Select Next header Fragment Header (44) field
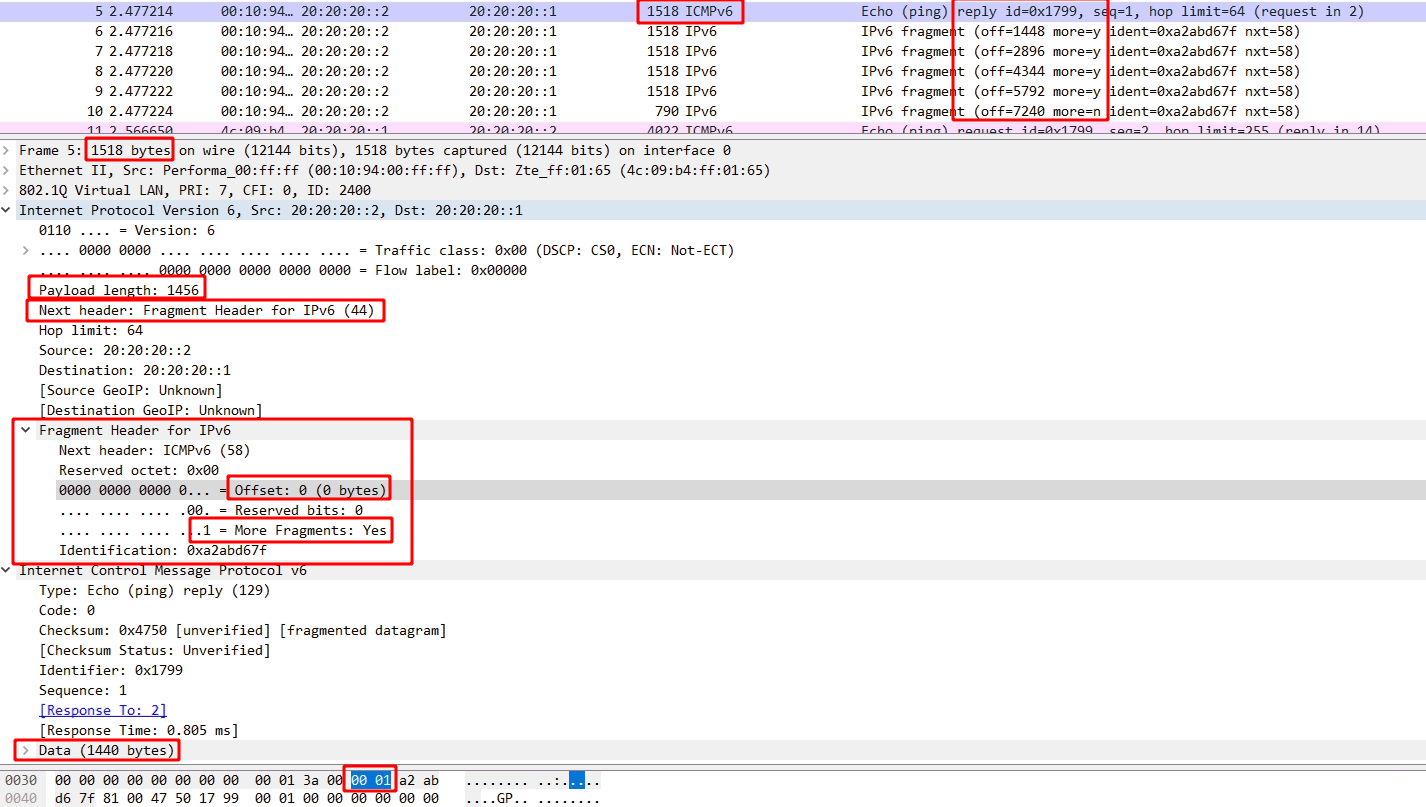This screenshot has height=807, width=1426. coord(207,310)
